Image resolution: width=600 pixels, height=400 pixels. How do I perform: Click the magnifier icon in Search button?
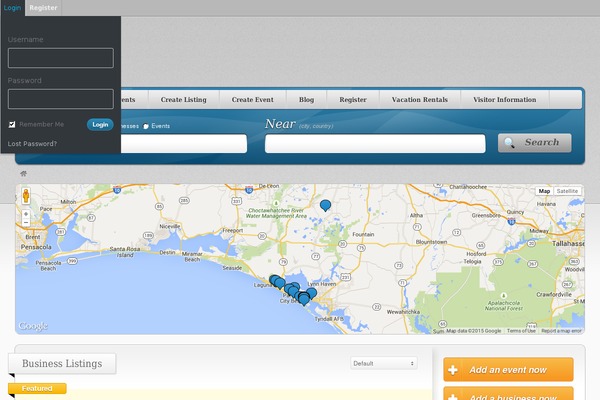[x=510, y=143]
